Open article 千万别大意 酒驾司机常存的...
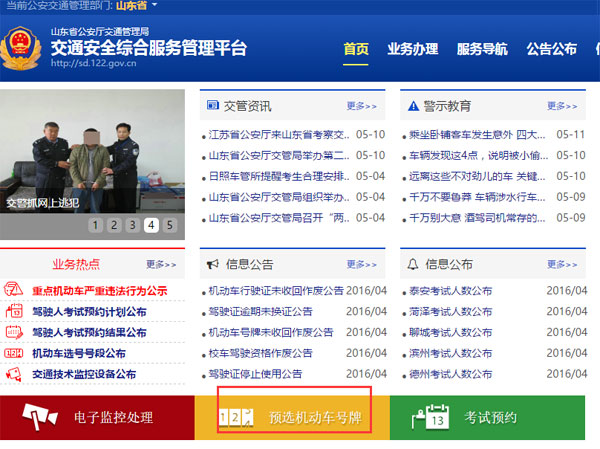 point(478,218)
